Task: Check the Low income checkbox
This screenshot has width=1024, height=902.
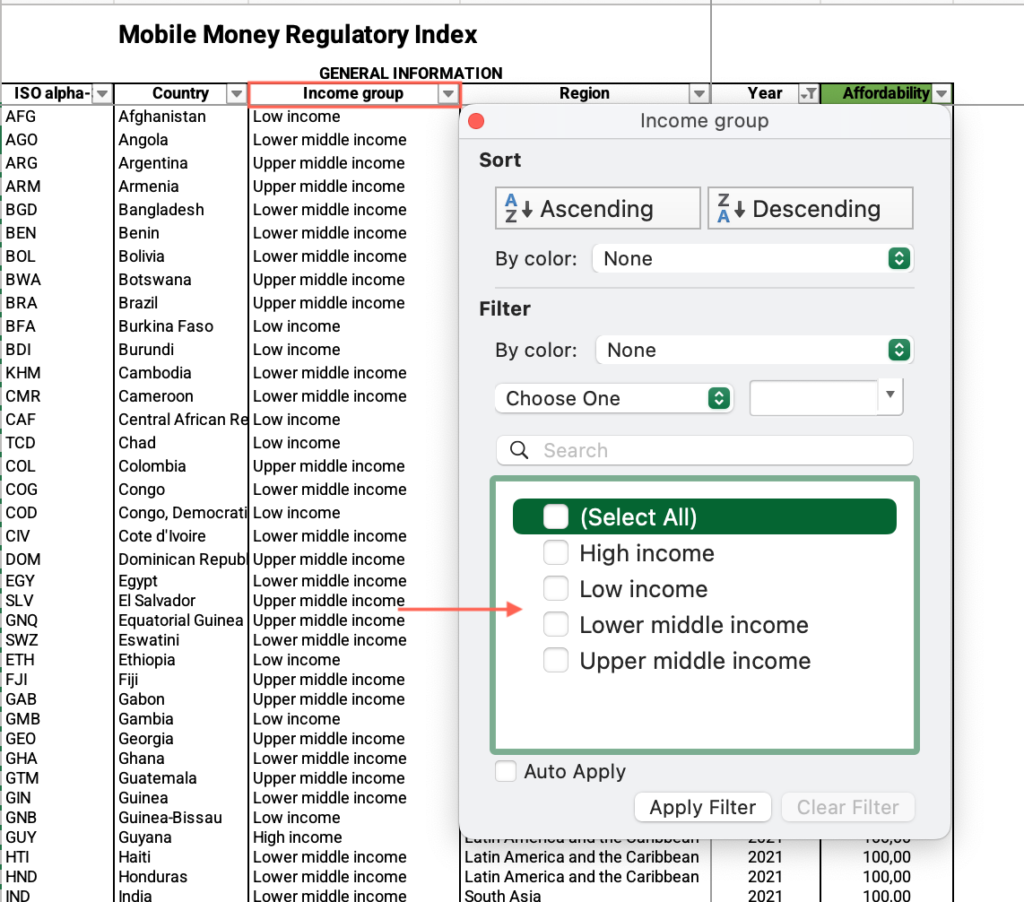Action: coord(556,588)
